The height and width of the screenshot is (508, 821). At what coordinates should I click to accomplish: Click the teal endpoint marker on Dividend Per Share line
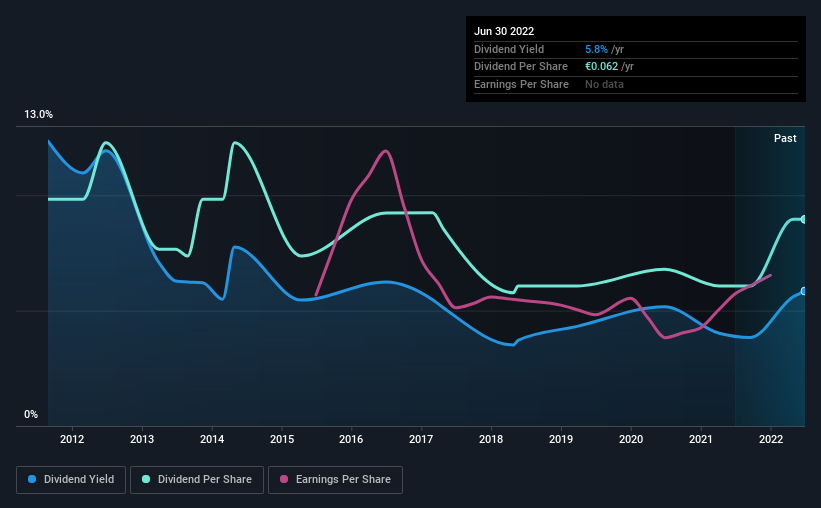click(x=803, y=219)
